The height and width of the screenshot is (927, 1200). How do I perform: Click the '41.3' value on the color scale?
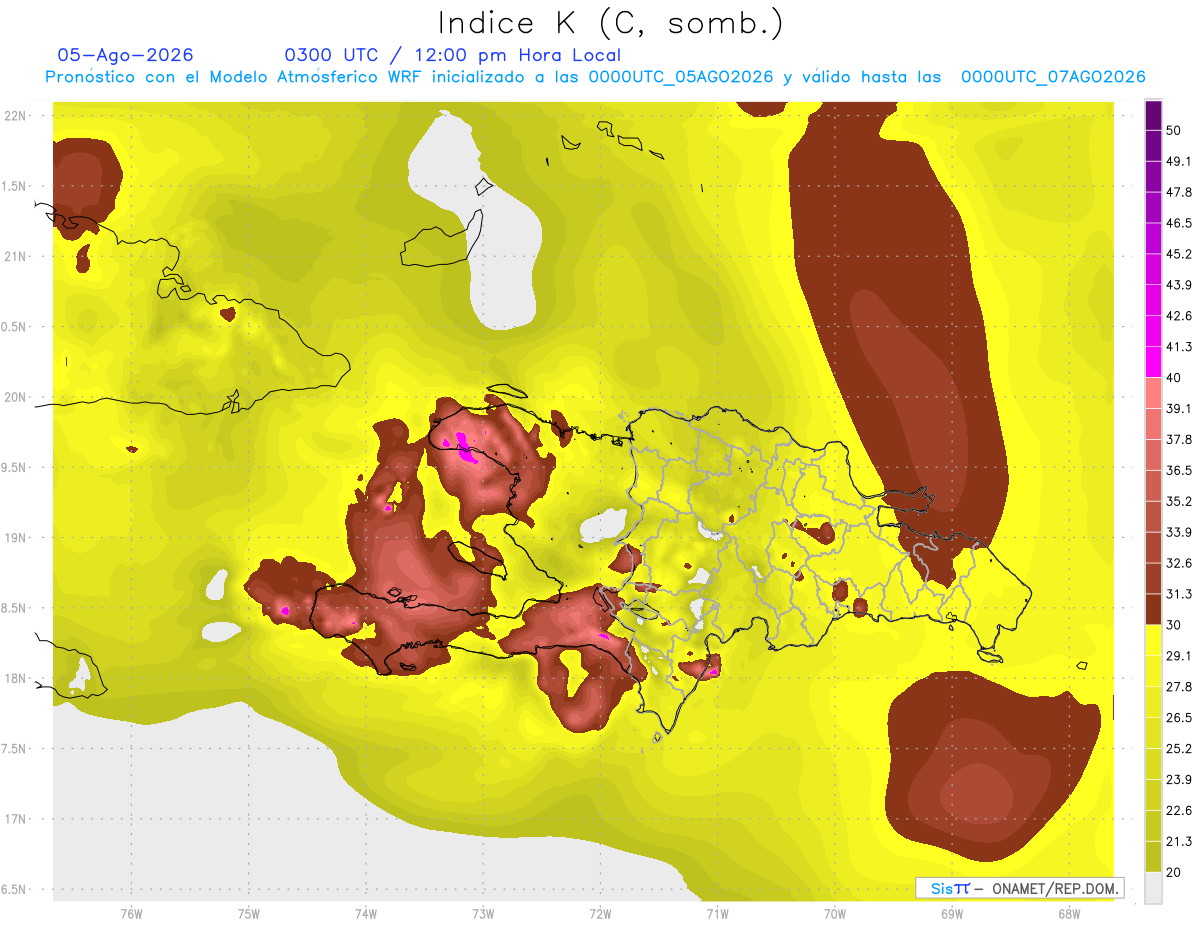(x=1179, y=347)
